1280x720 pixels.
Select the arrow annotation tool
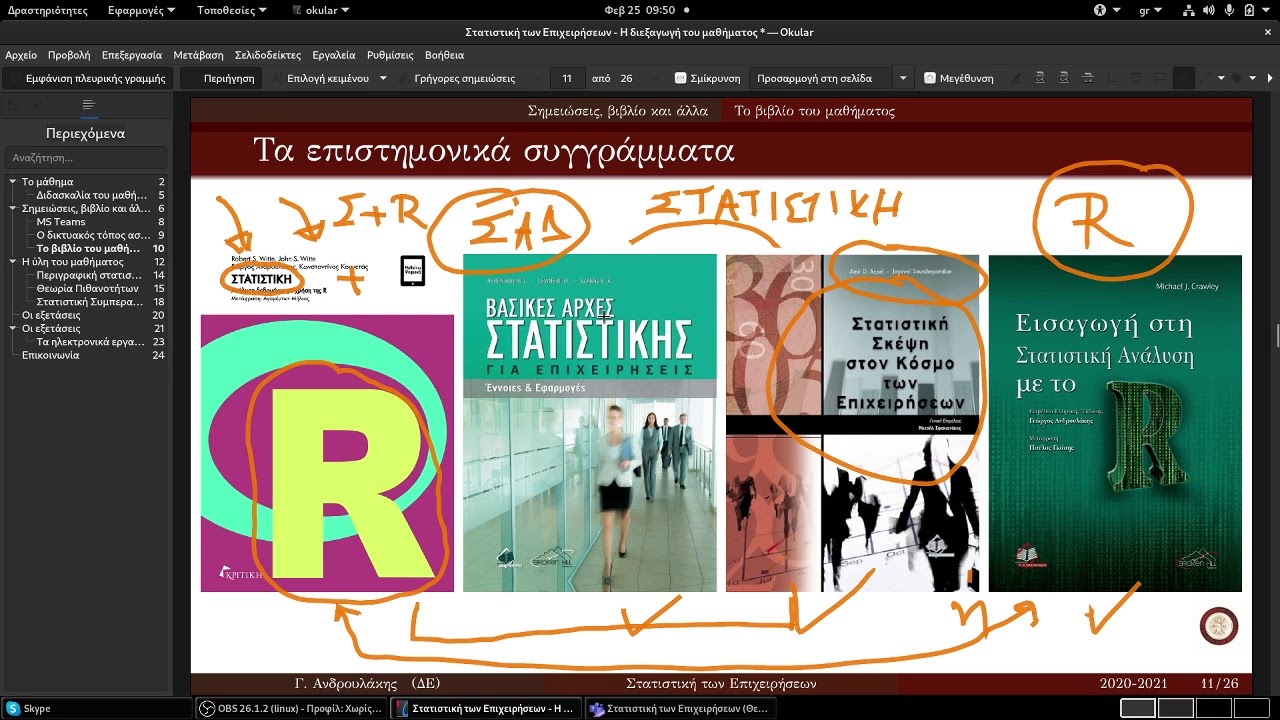[1206, 78]
